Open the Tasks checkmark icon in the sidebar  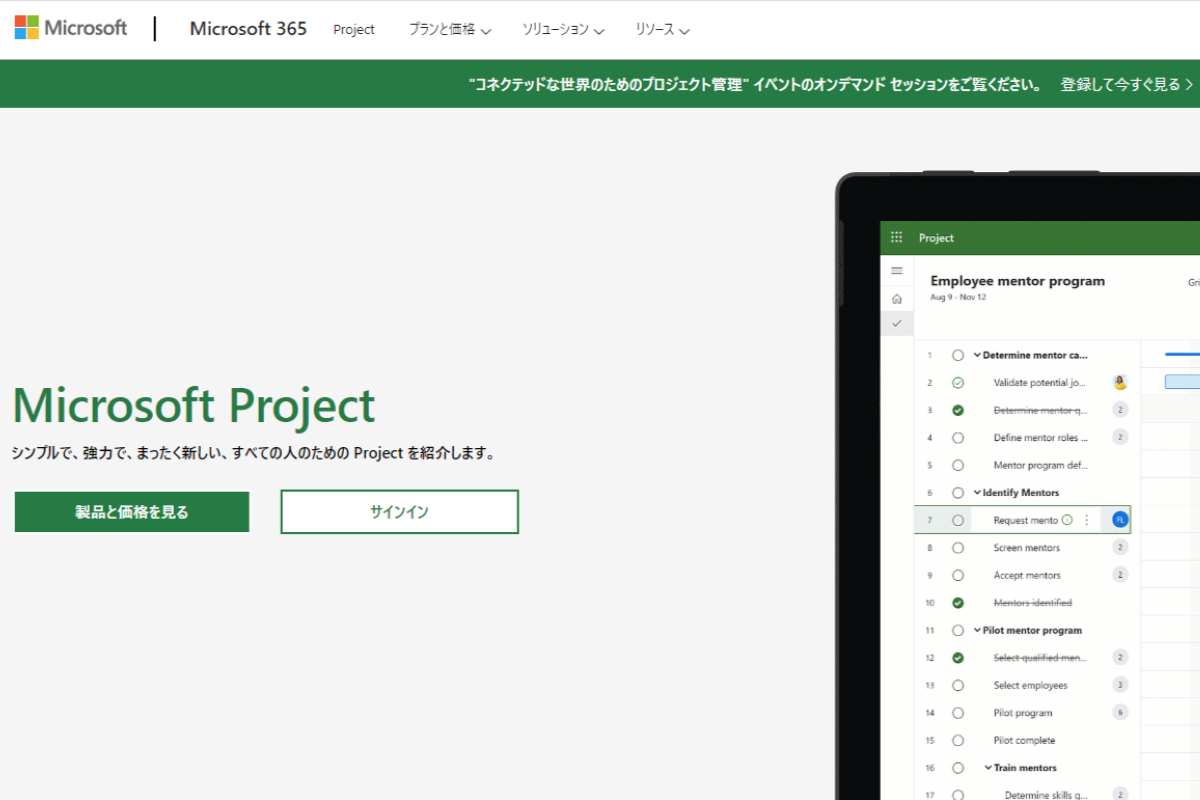pos(897,322)
